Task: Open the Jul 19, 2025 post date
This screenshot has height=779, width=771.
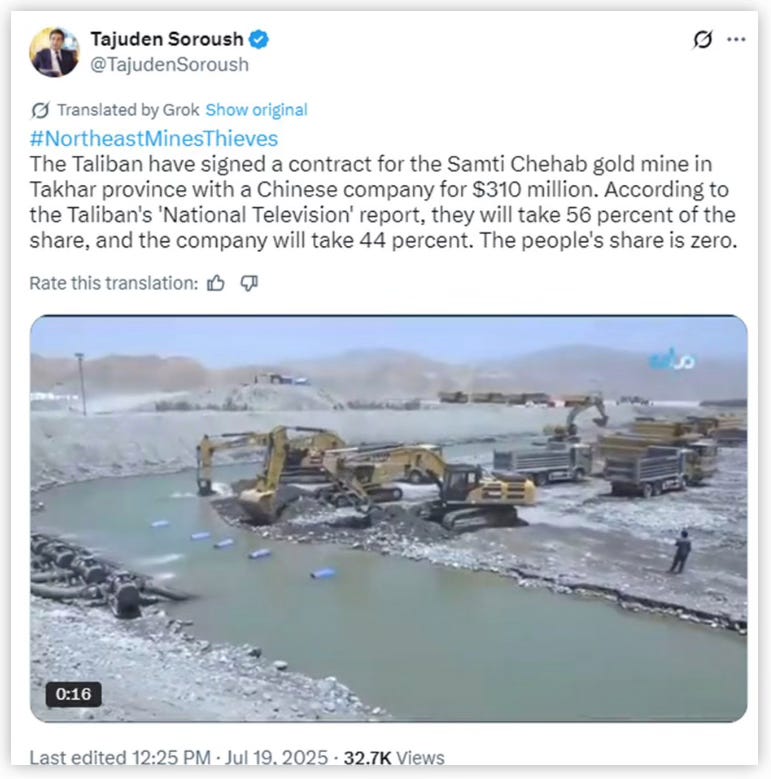Action: point(276,758)
